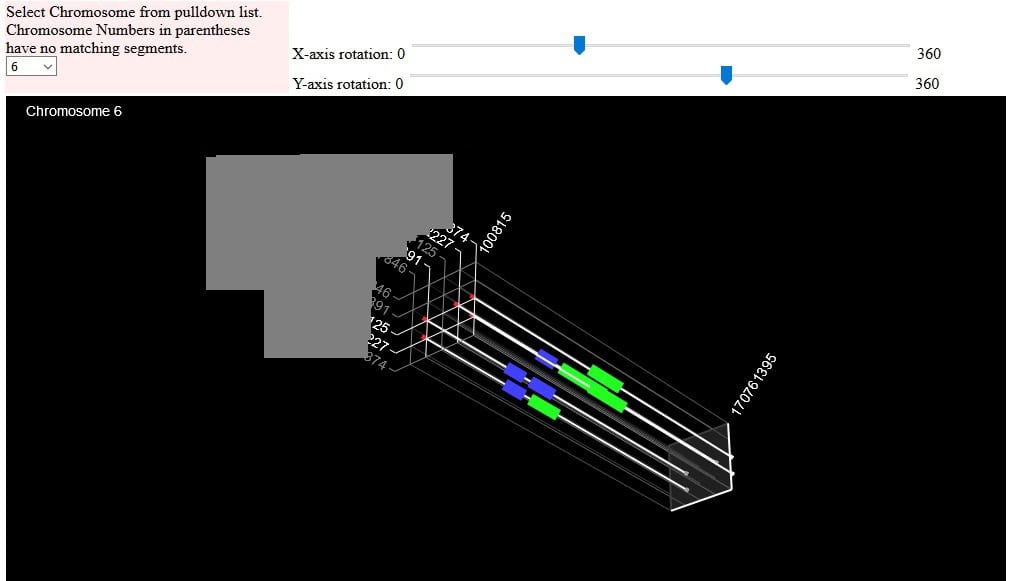Click the transparent end cap of 3D box
Screen dimensions: 1012x581
pos(701,466)
